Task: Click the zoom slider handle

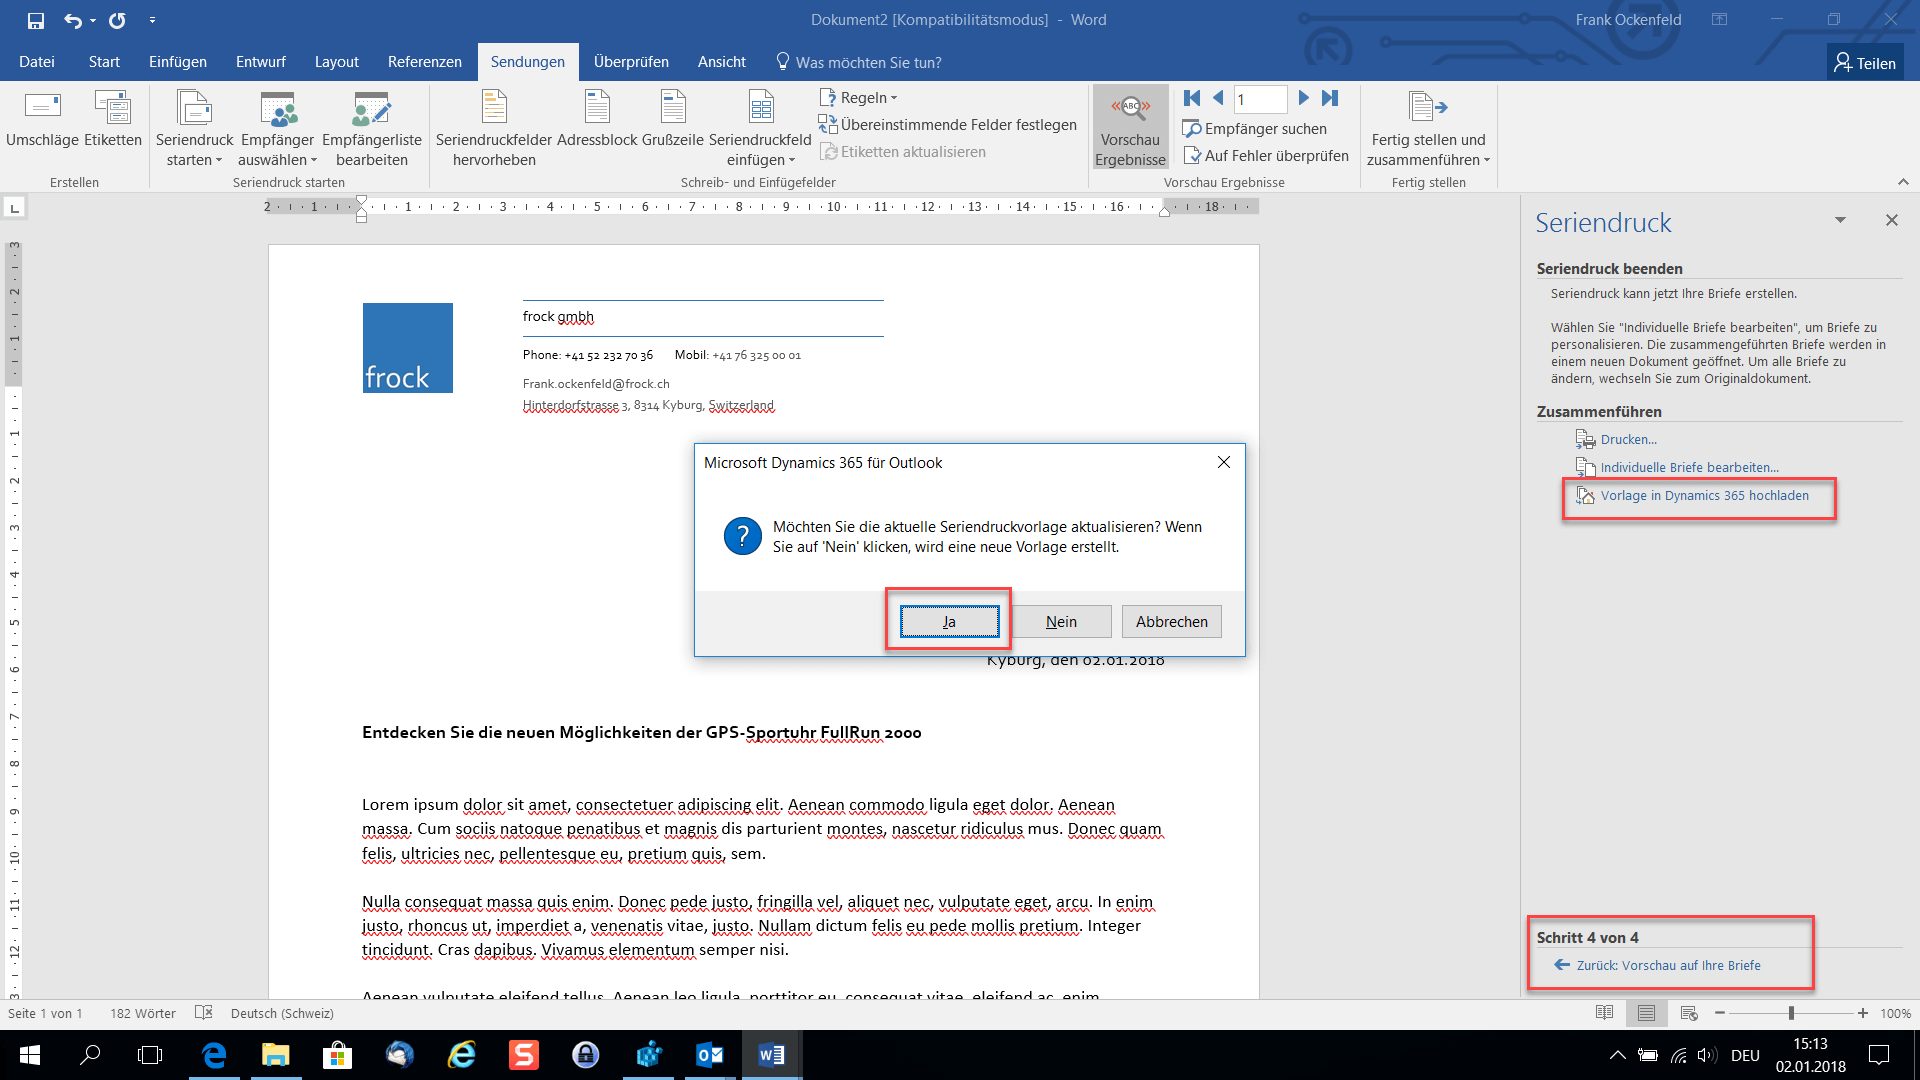Action: pos(1791,1013)
